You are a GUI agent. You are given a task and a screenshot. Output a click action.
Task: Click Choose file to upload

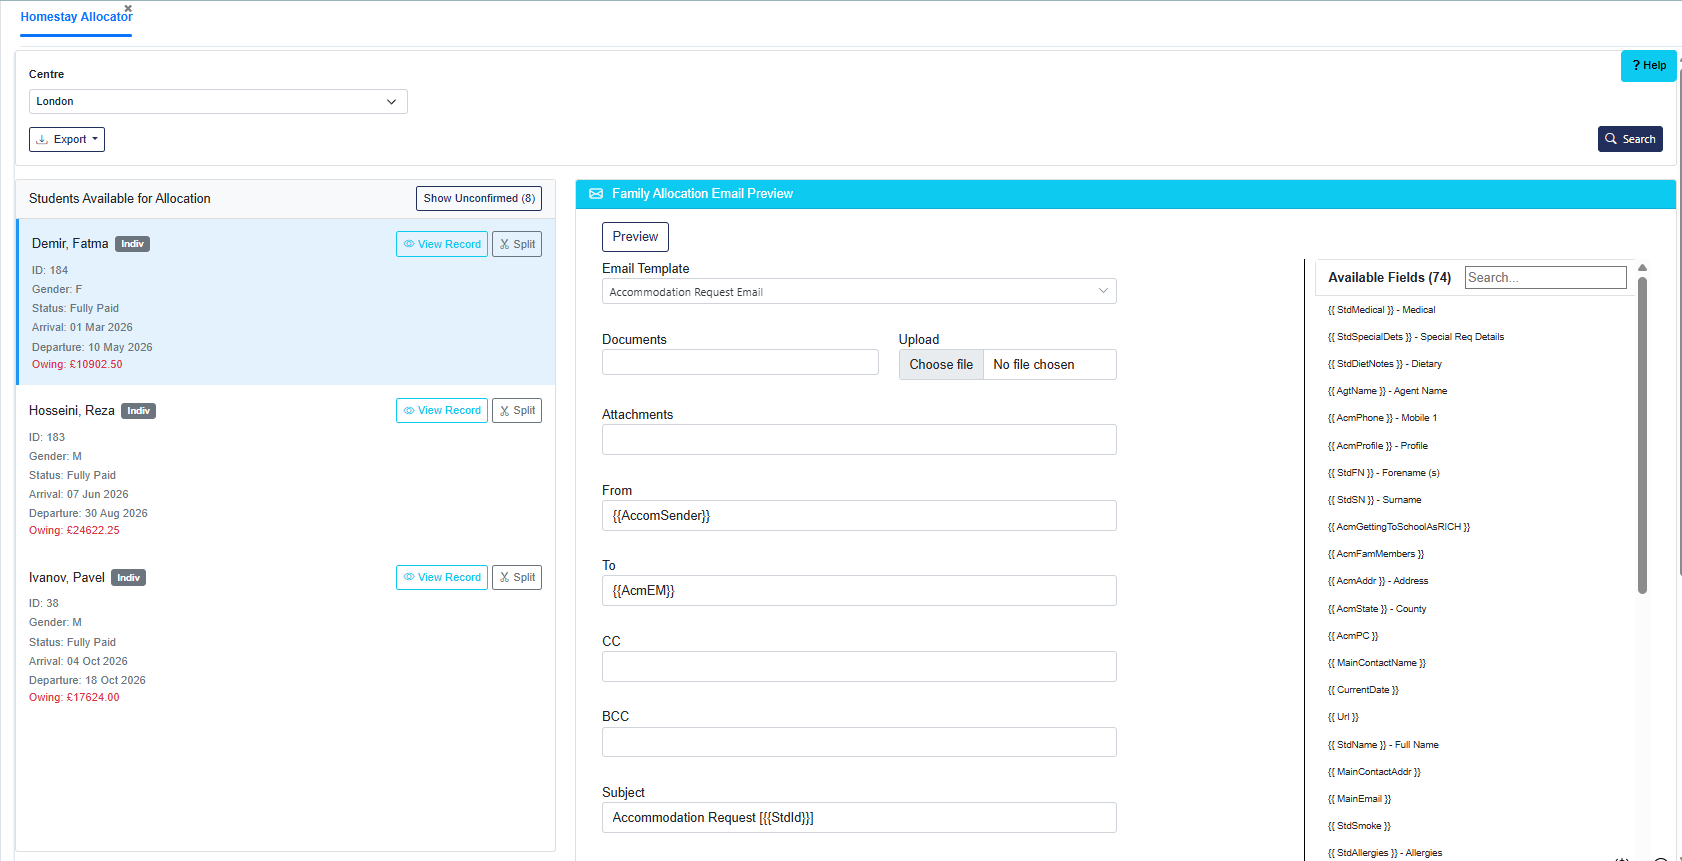[941, 365]
